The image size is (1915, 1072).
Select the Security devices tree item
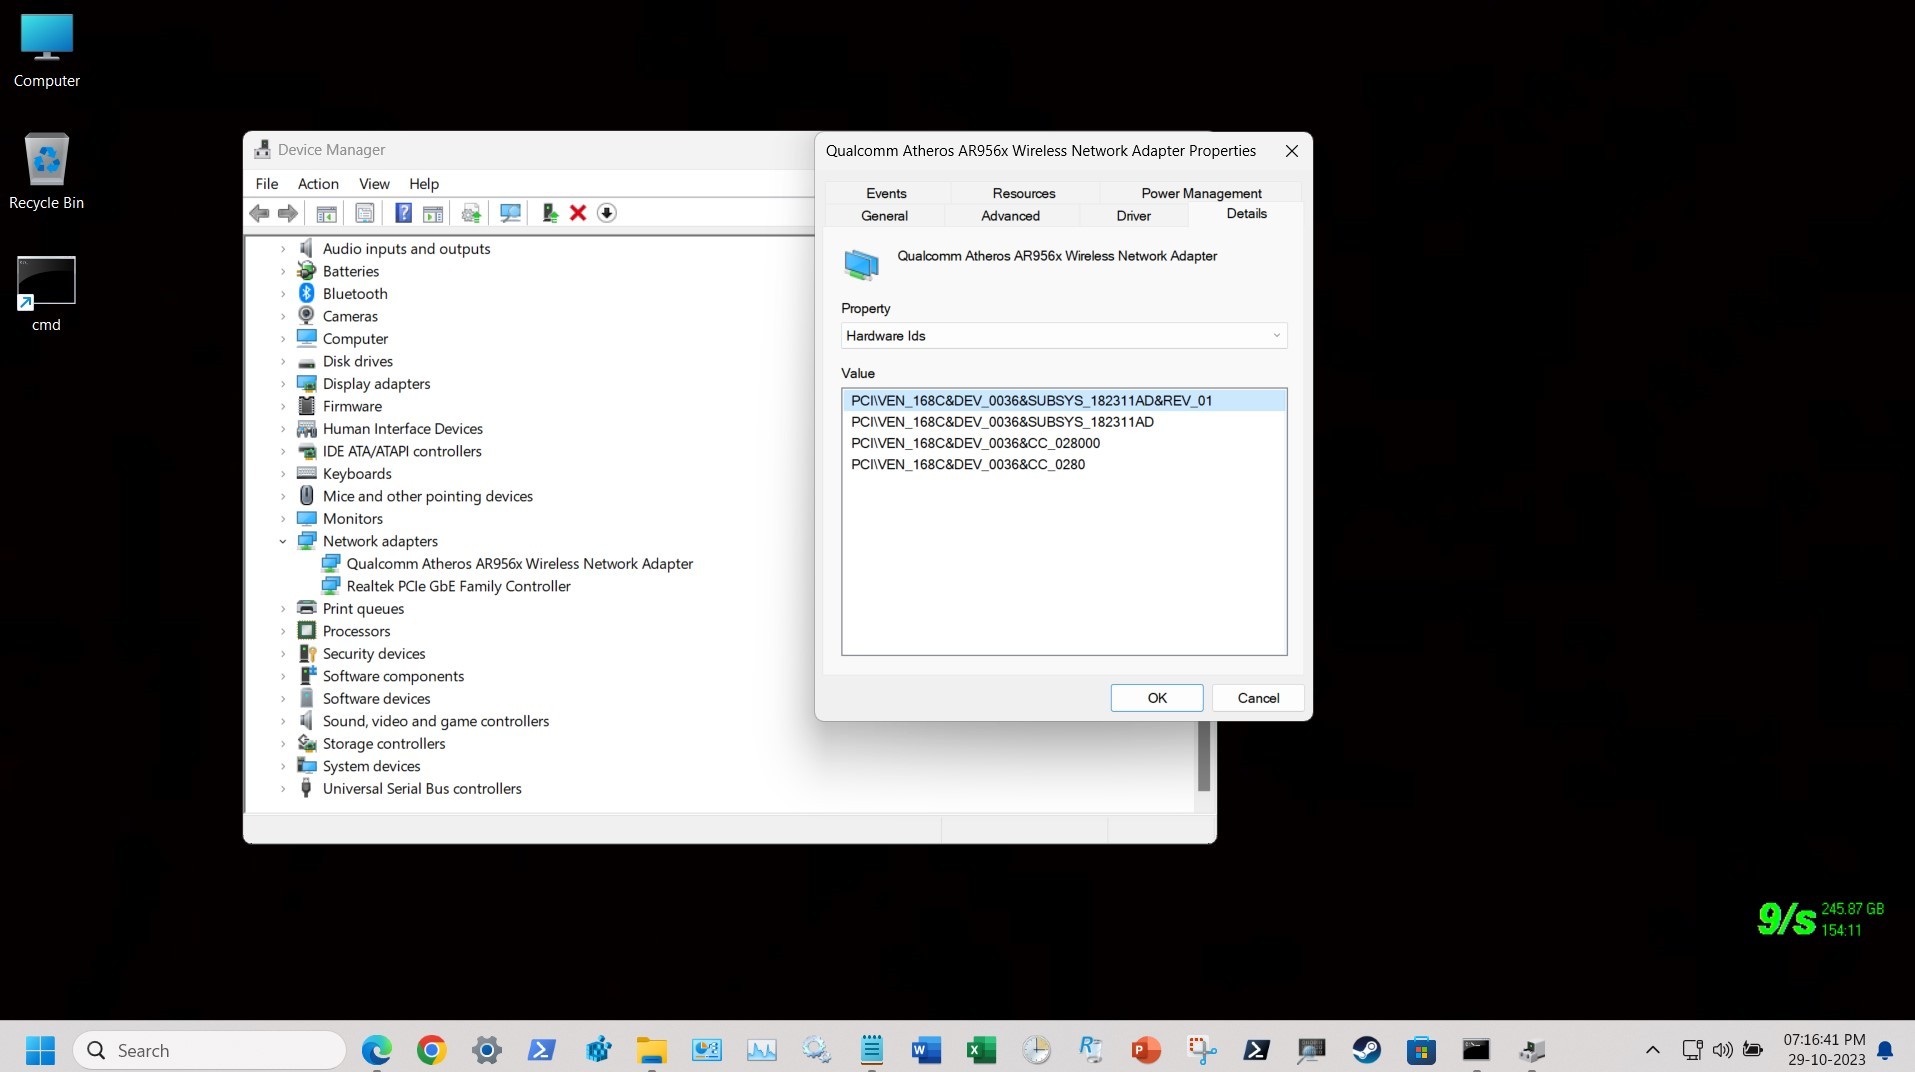tap(374, 654)
